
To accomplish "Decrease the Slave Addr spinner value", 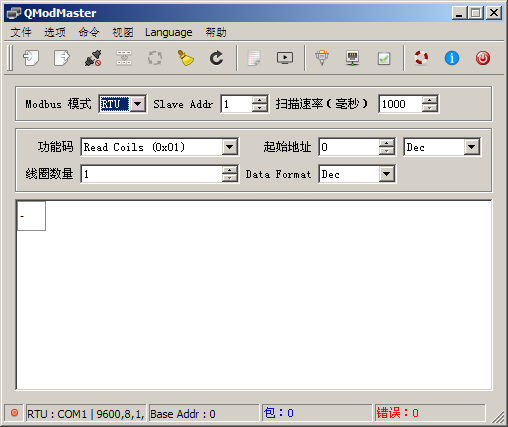I will click(259, 108).
